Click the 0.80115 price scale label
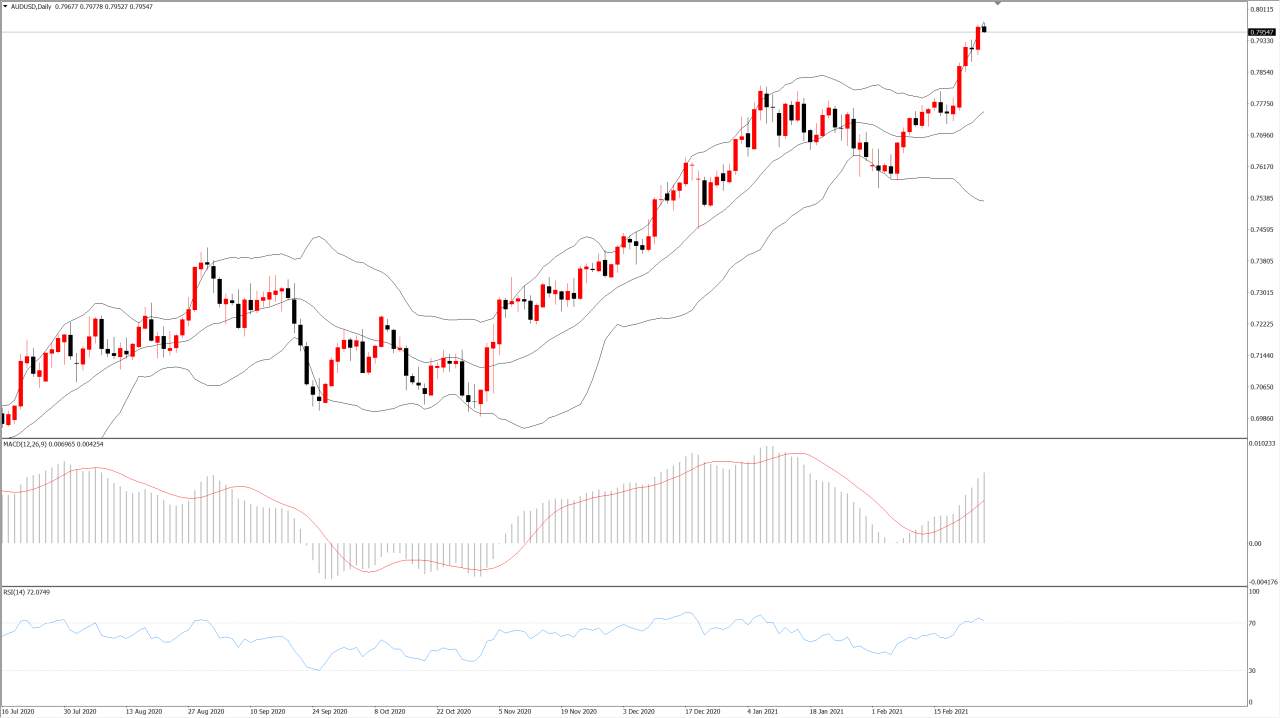The image size is (1280, 718). click(x=1262, y=9)
